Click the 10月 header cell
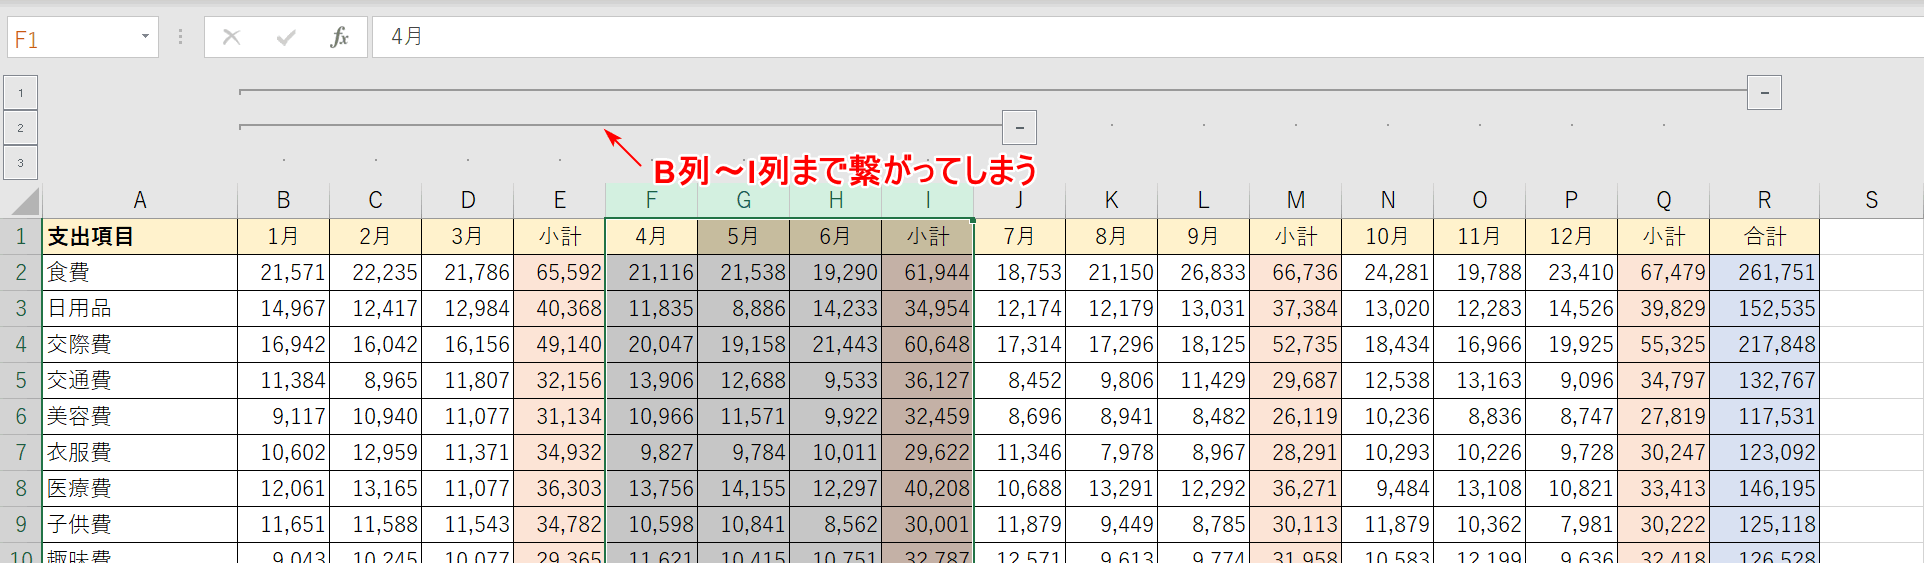 point(1387,237)
